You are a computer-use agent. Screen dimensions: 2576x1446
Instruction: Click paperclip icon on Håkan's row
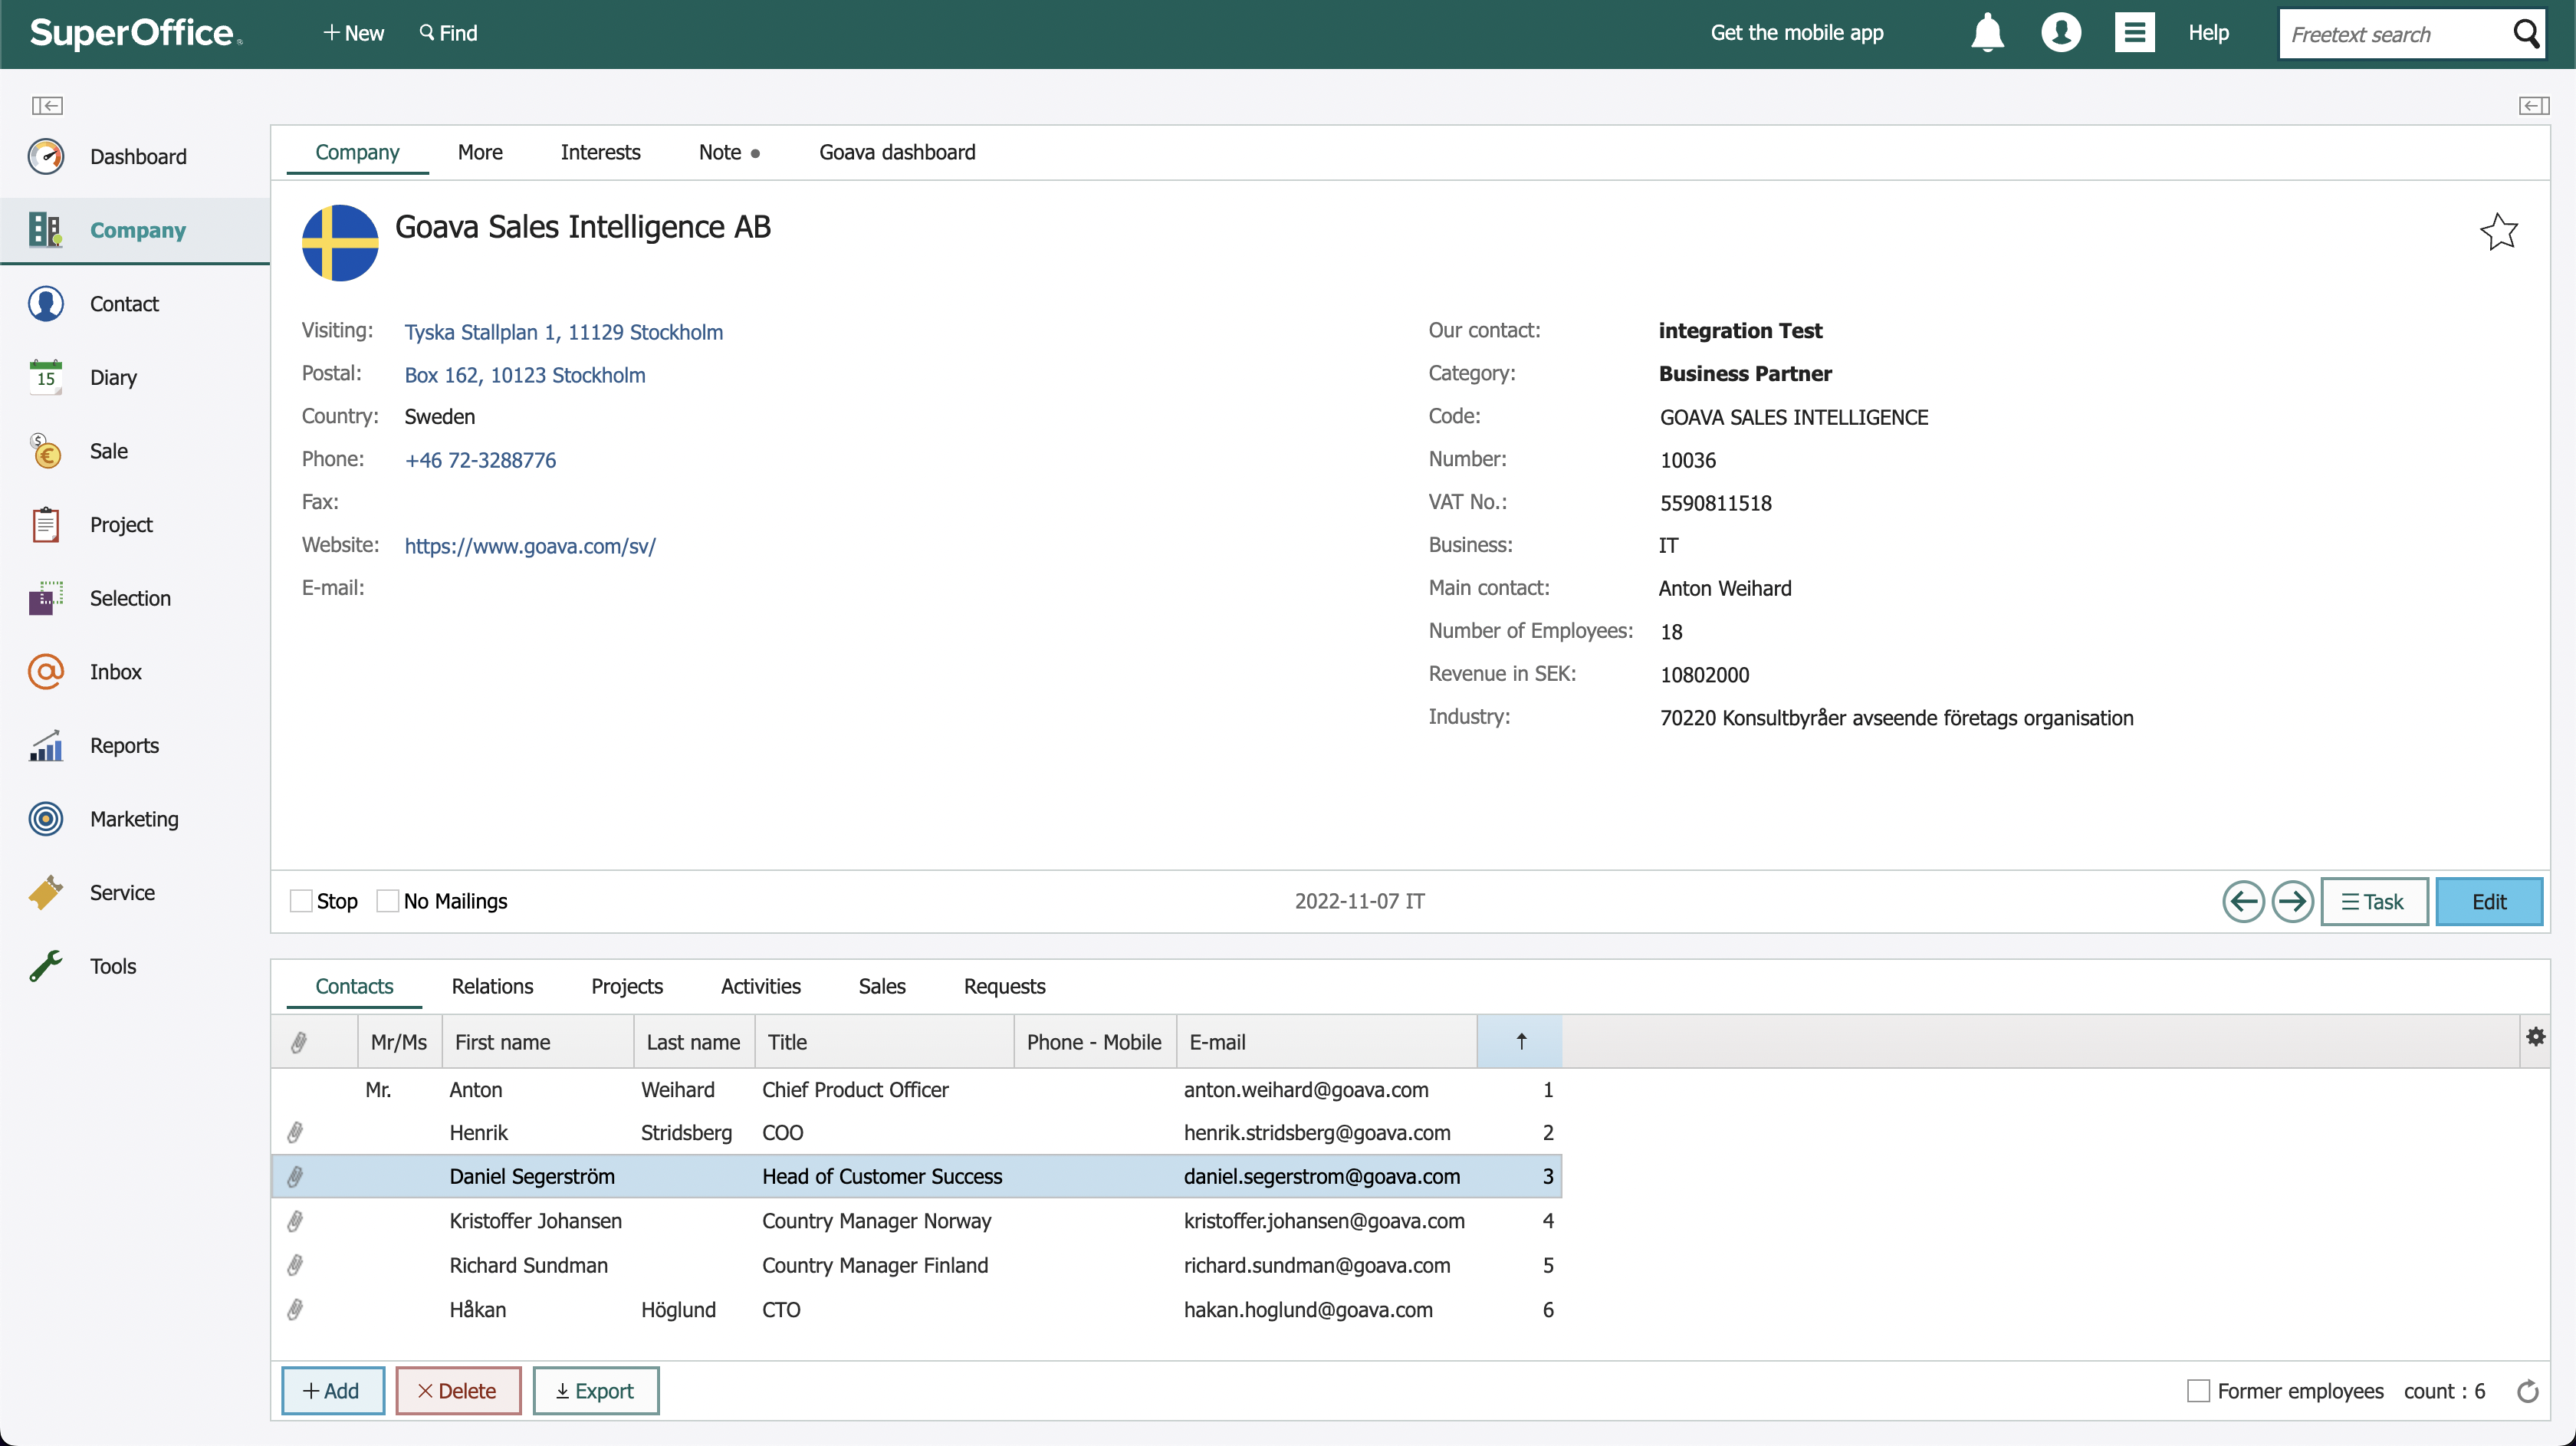coord(295,1310)
